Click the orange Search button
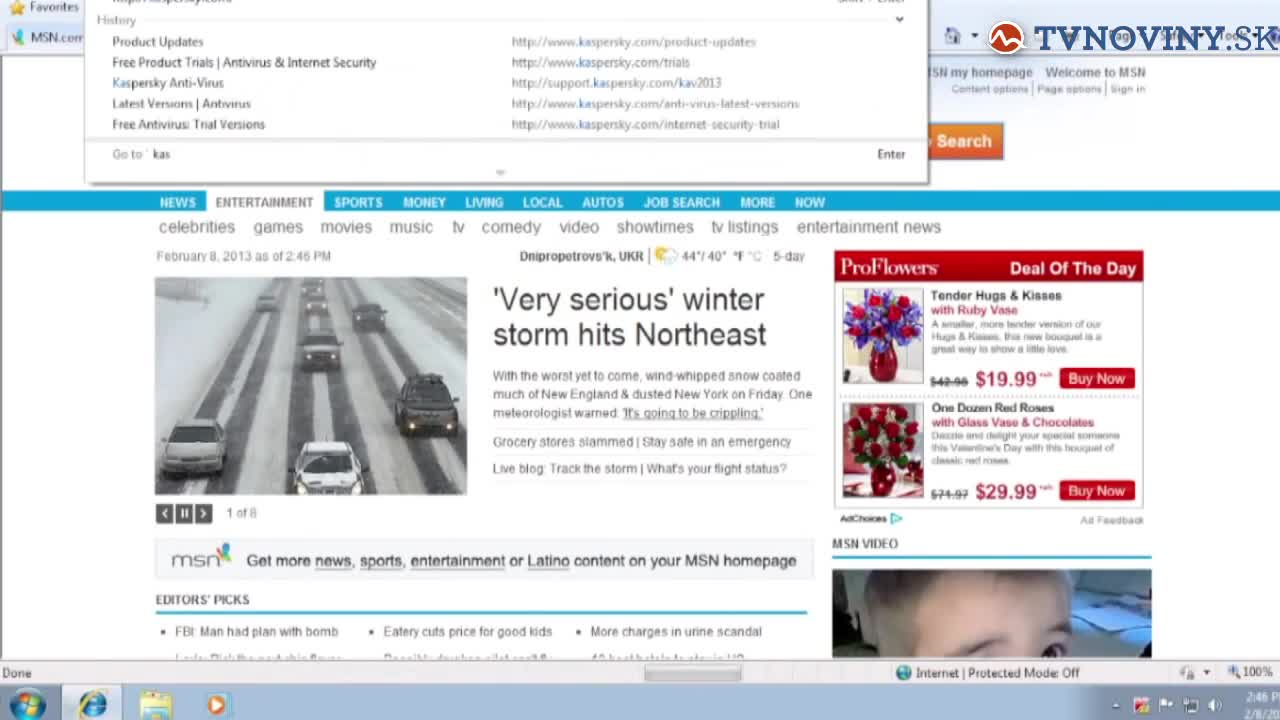This screenshot has width=1280, height=720. click(x=964, y=141)
